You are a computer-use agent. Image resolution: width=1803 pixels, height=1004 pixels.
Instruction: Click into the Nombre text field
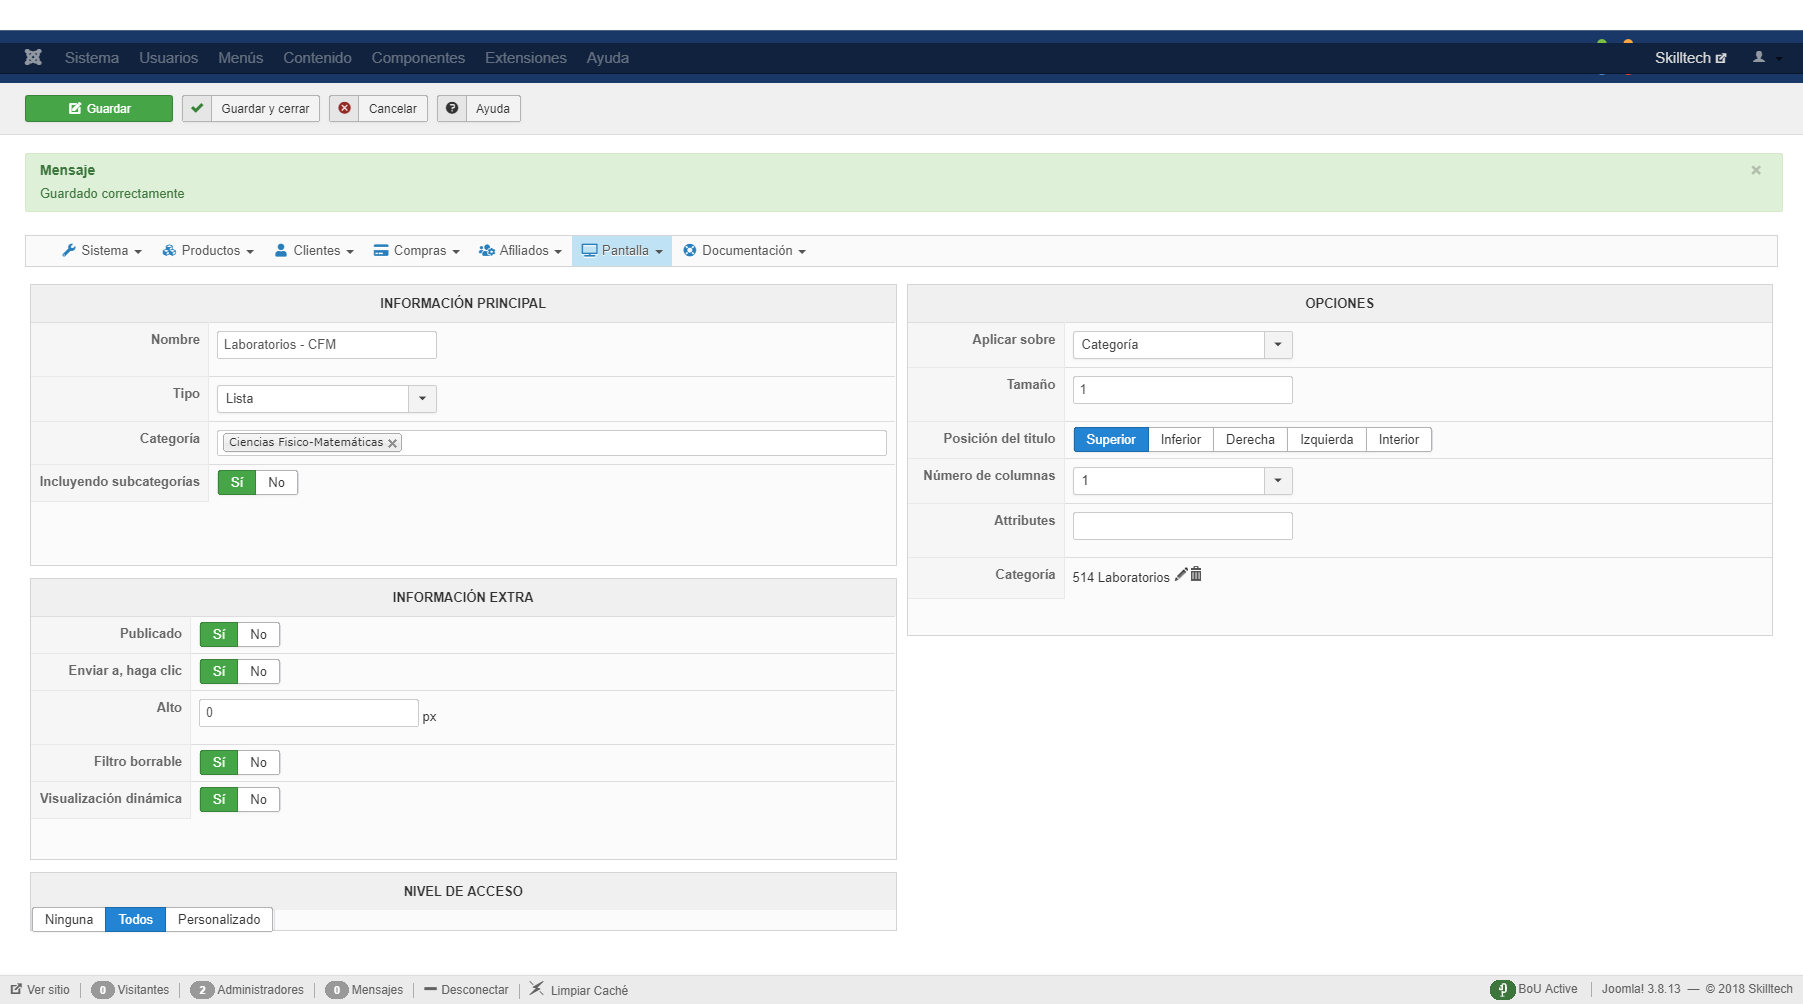click(327, 344)
